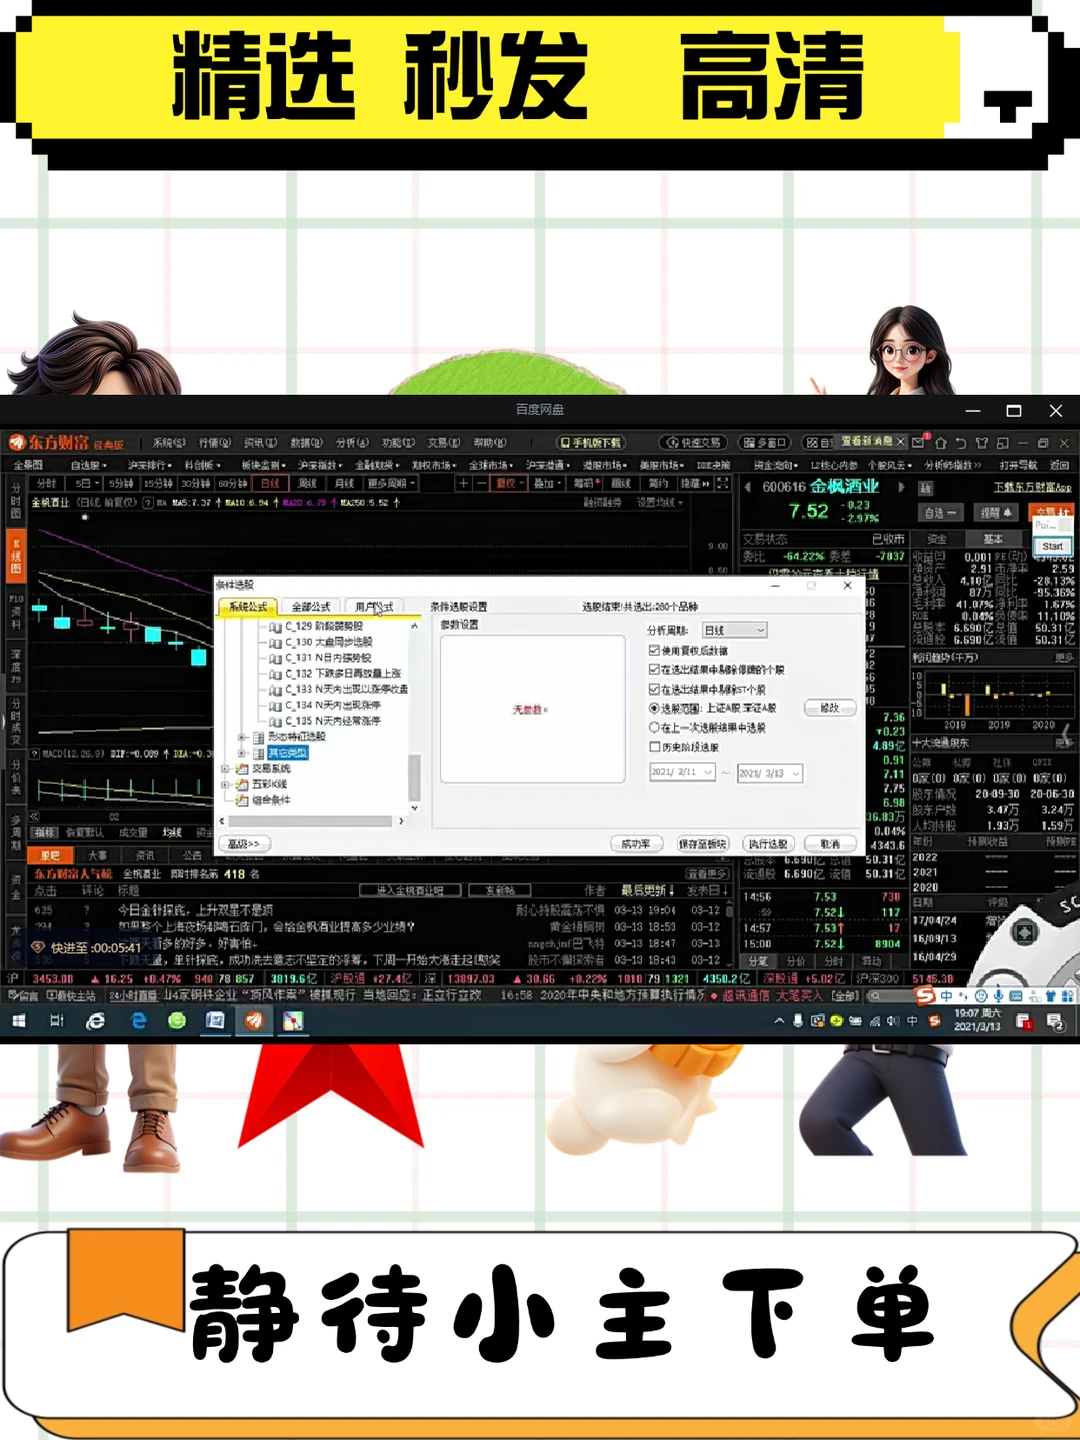Open the Windows notification center
1080x1440 pixels.
(1055, 1021)
